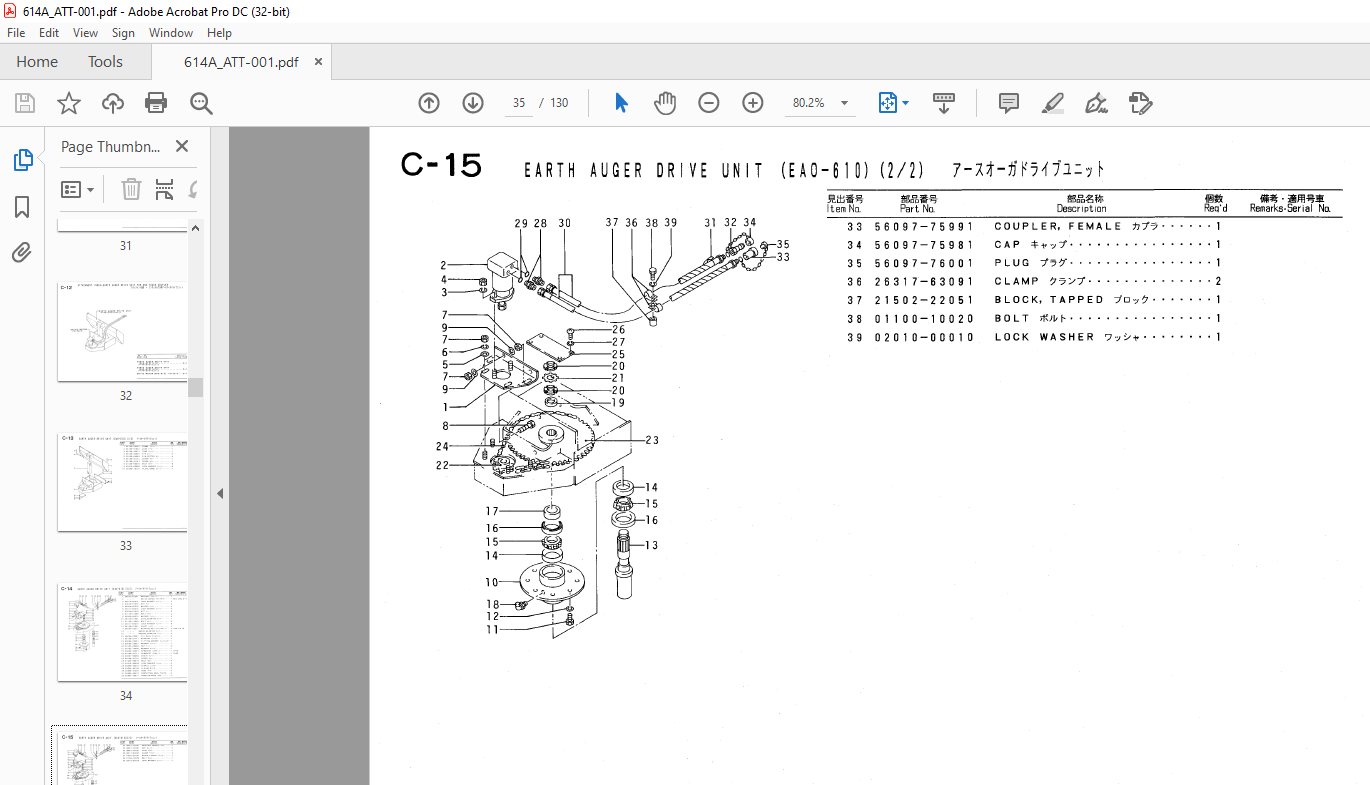
Task: Select the Highlight text pen tool
Action: point(1052,103)
